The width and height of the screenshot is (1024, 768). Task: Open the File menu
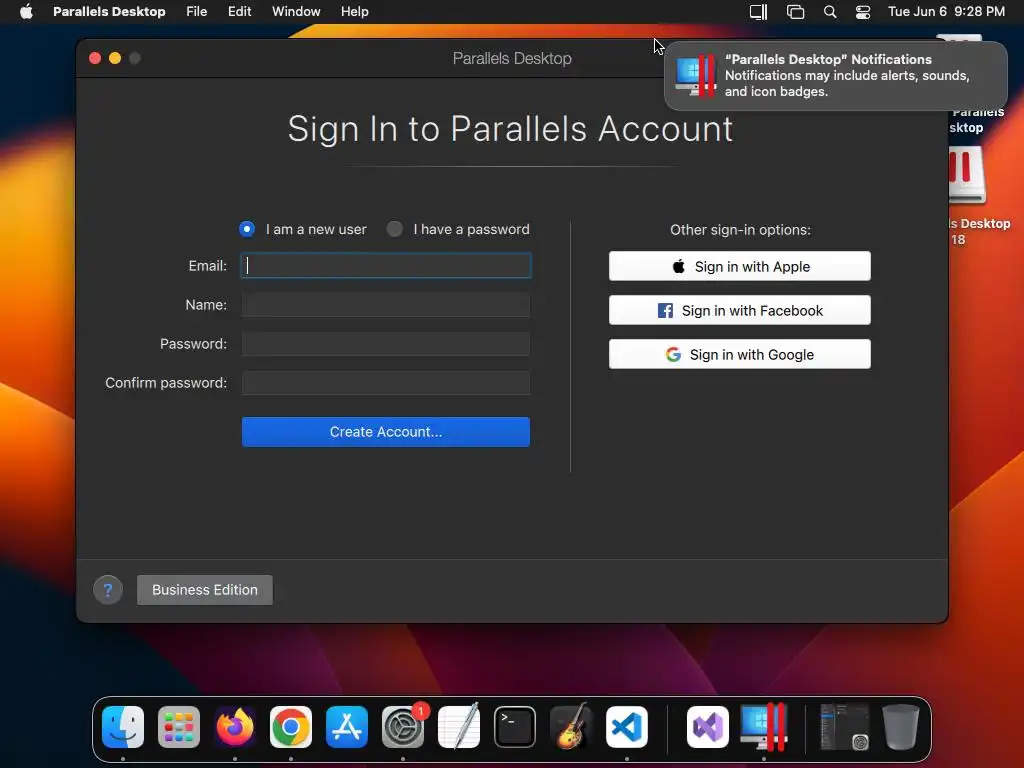(197, 12)
